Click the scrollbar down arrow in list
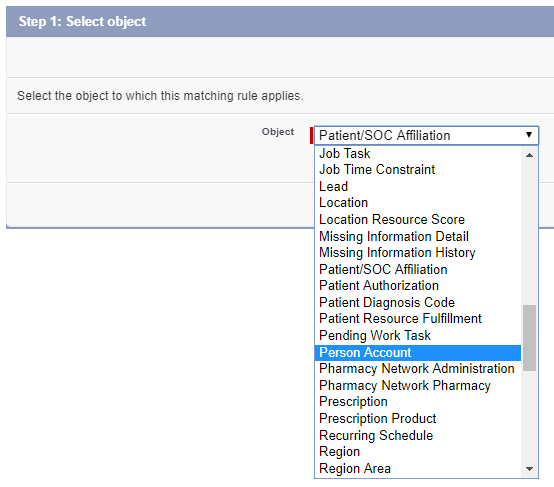The height and width of the screenshot is (487, 554). [x=529, y=469]
